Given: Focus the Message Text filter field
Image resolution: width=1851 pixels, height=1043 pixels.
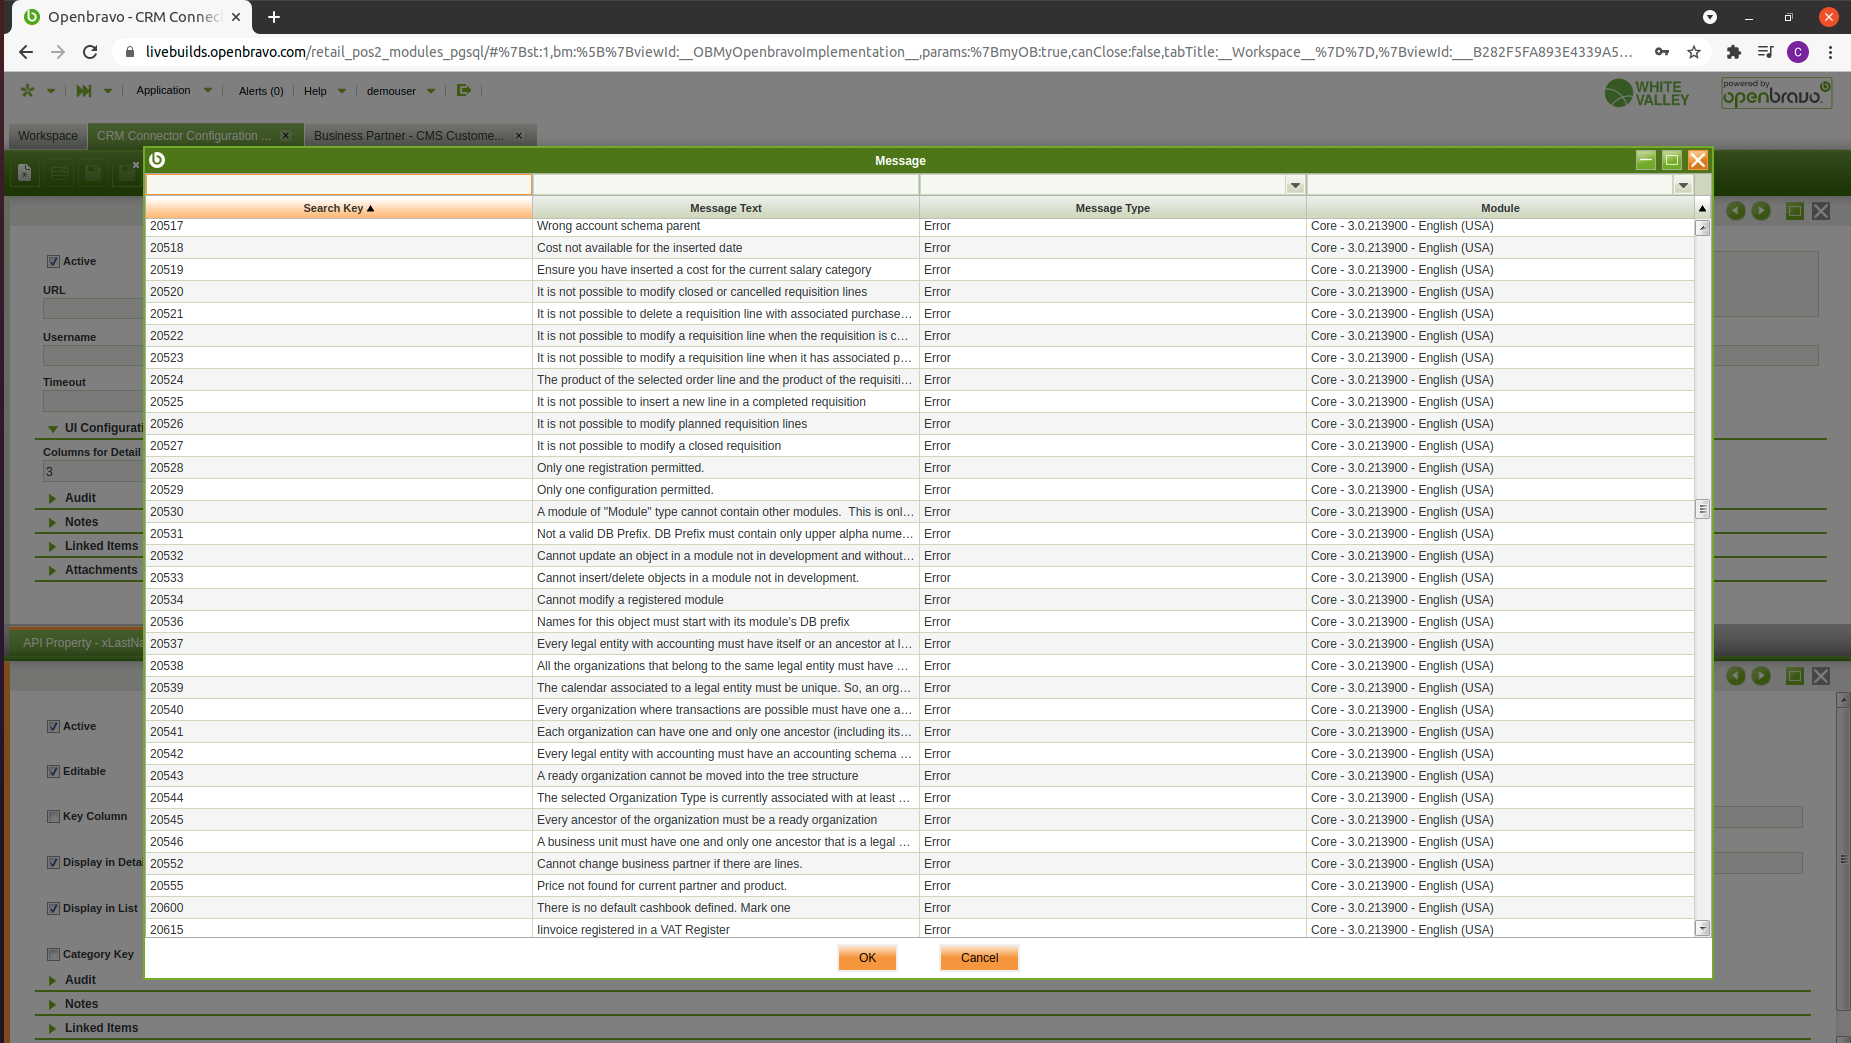Looking at the screenshot, I should (726, 185).
